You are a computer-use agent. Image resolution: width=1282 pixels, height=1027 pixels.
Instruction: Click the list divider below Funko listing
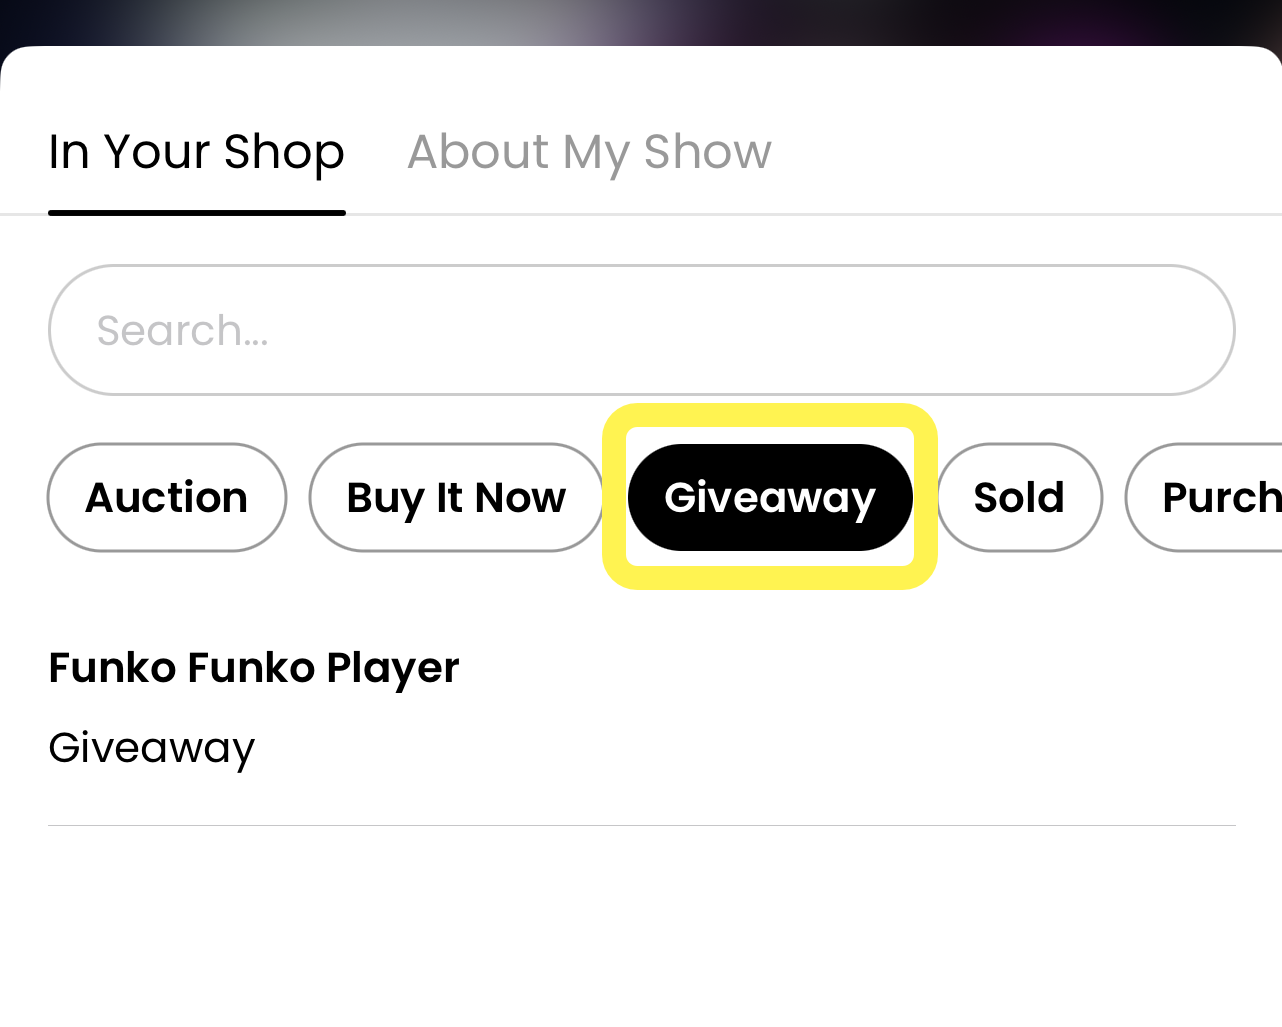click(641, 825)
